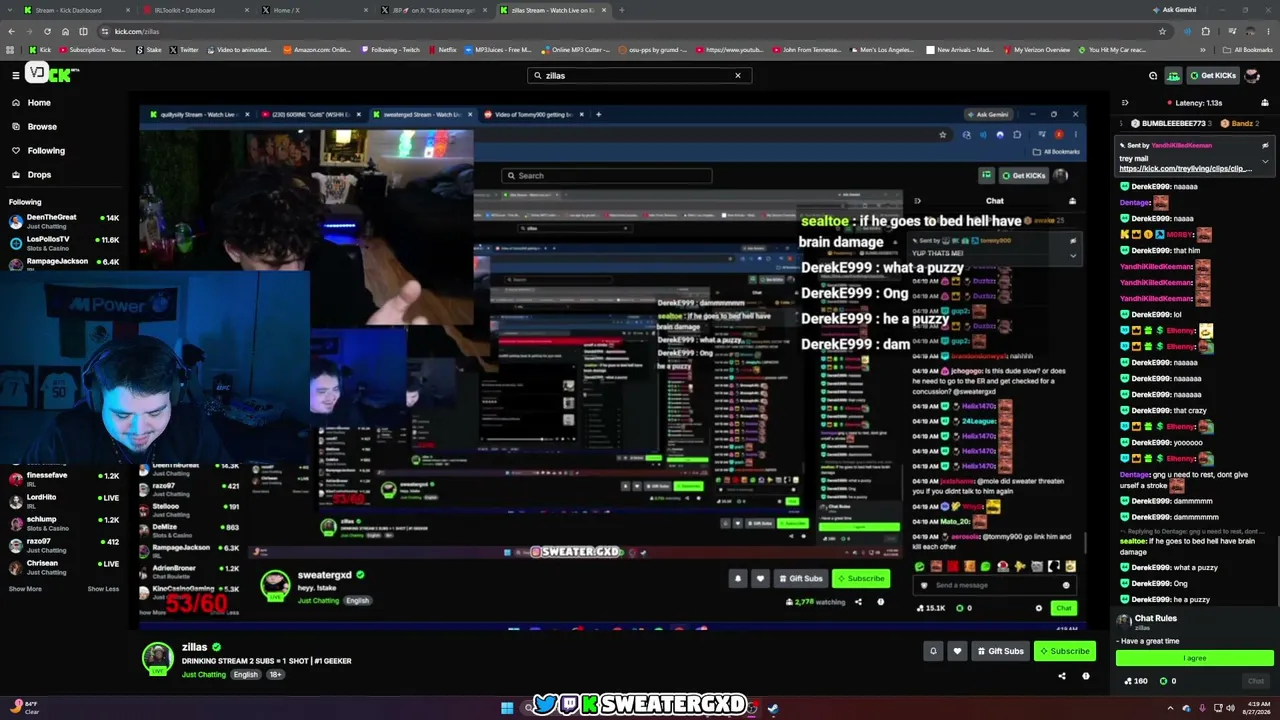Click Gift Subs for zillas channel
The width and height of the screenshot is (1280, 720).
coord(999,651)
